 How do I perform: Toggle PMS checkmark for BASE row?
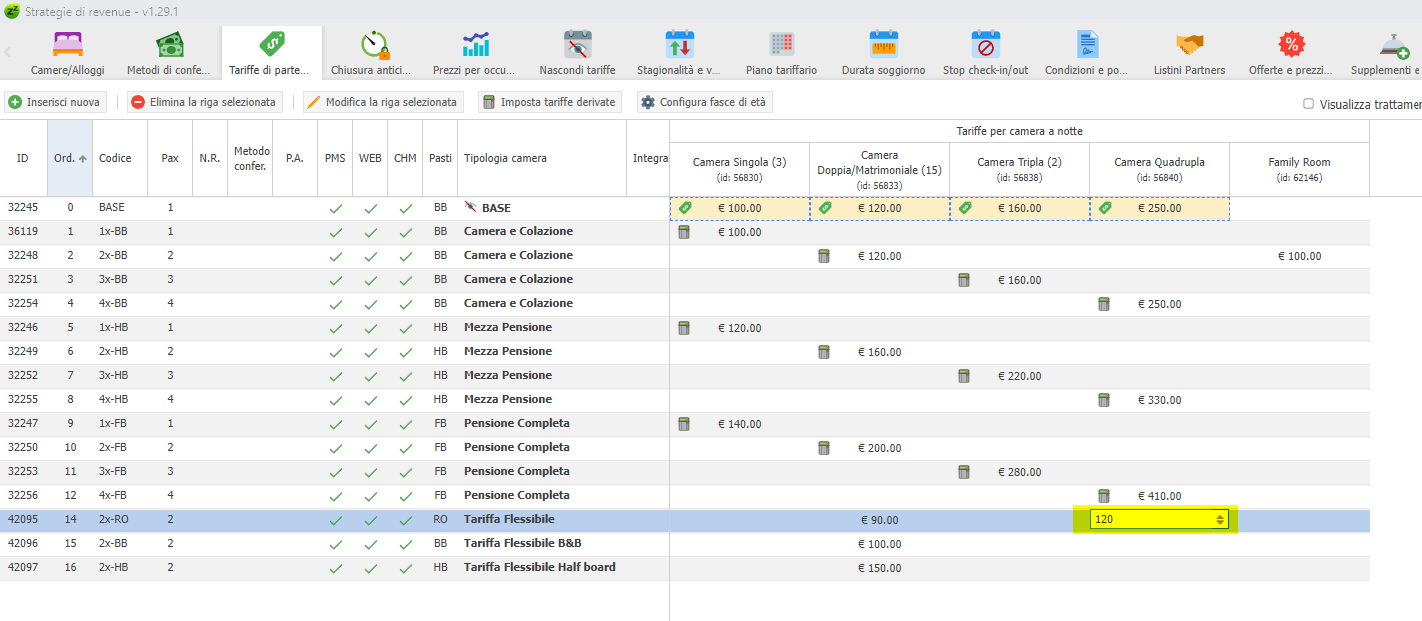tap(336, 208)
